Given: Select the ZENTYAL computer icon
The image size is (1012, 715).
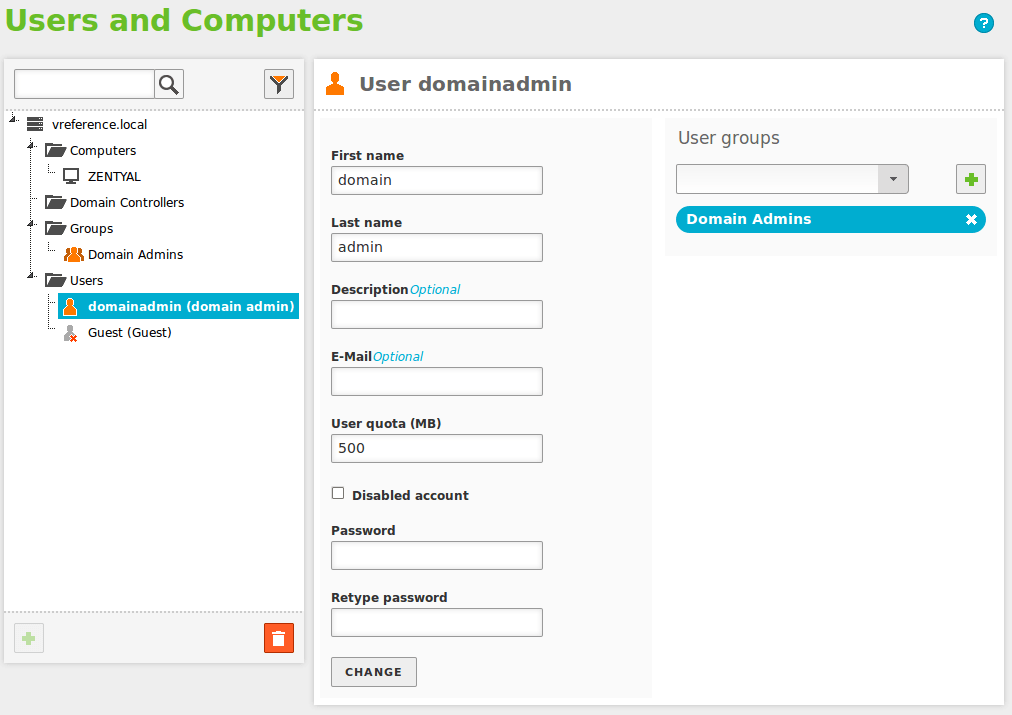Looking at the screenshot, I should coord(70,176).
